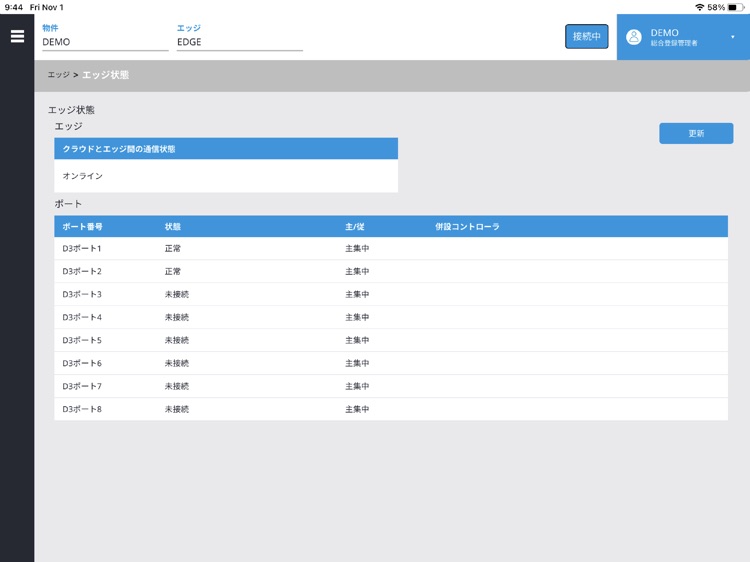Click the 併設コントローラ column header
Screen dimensions: 750x562
pyautogui.click(x=467, y=227)
